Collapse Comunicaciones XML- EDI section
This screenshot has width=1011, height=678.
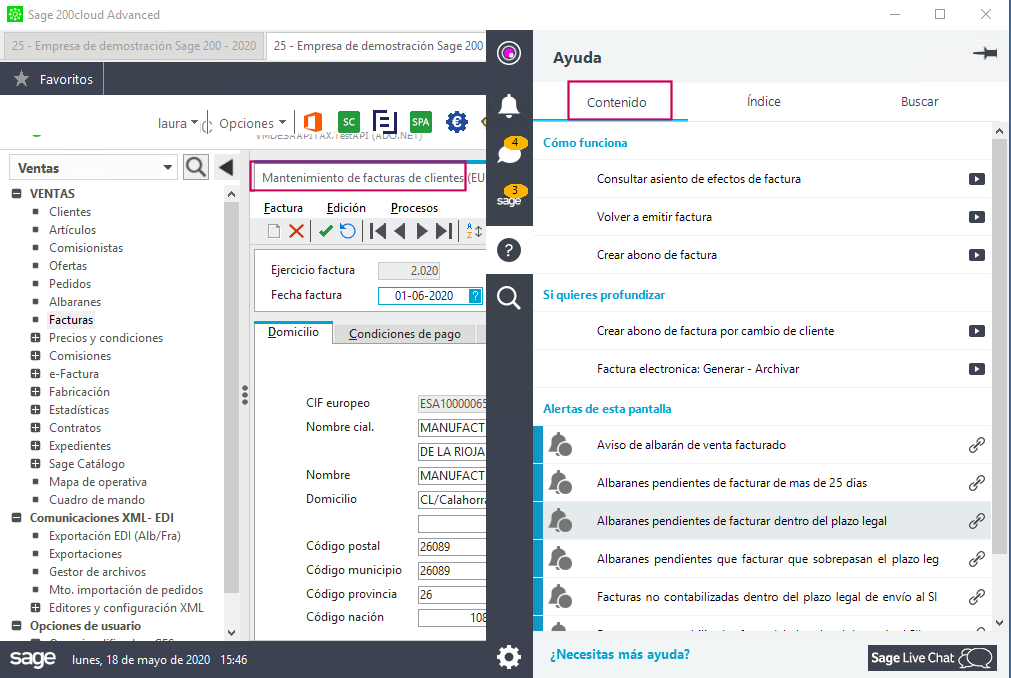[x=17, y=518]
